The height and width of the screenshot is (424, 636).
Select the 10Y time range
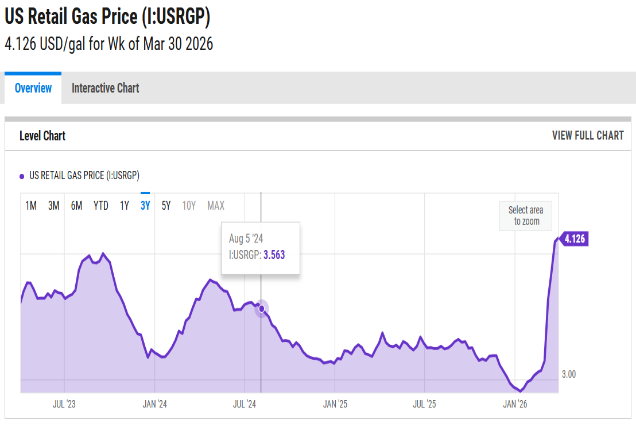tap(189, 206)
